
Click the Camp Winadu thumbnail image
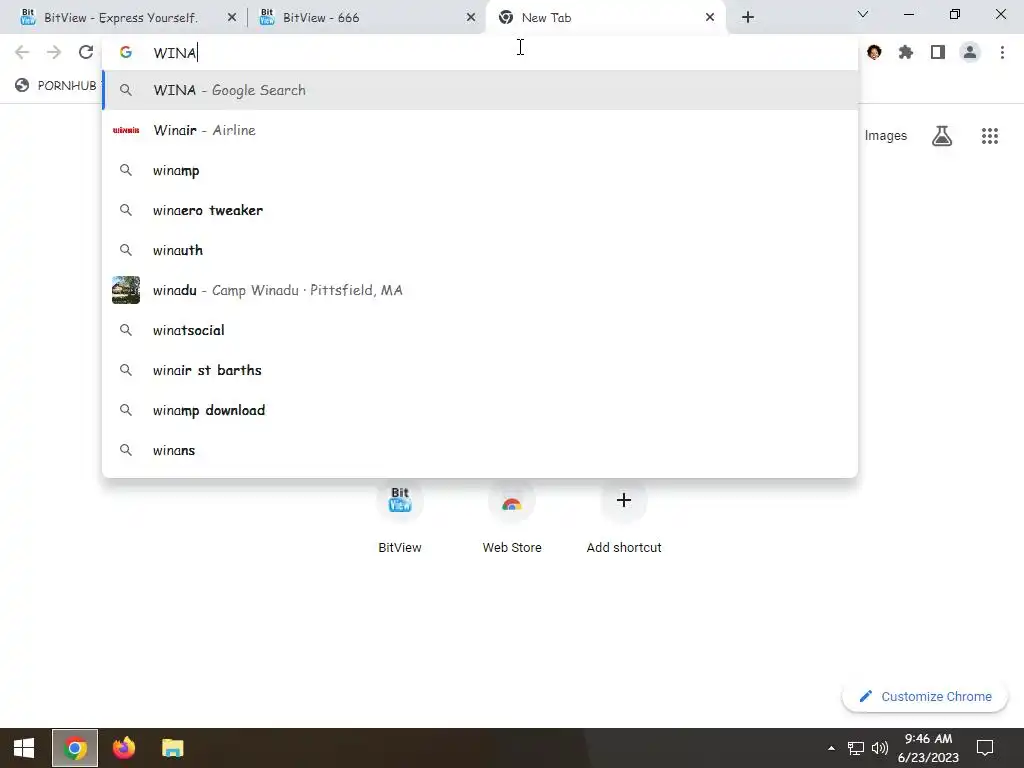pyautogui.click(x=126, y=290)
